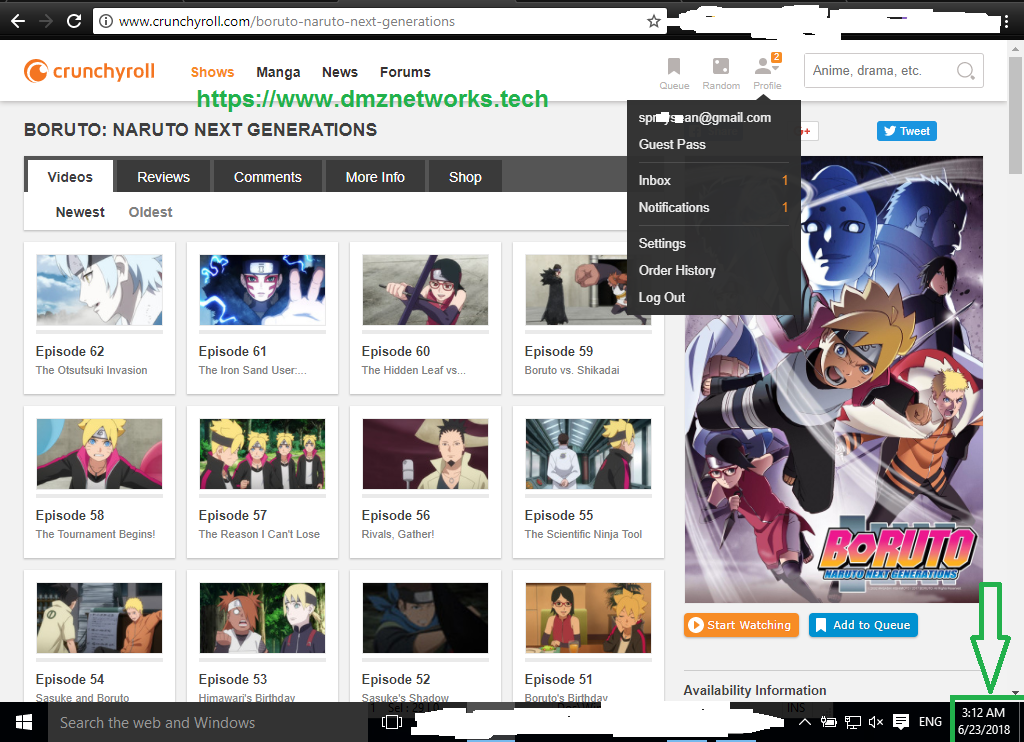Click inside the URL address bar

(x=379, y=22)
